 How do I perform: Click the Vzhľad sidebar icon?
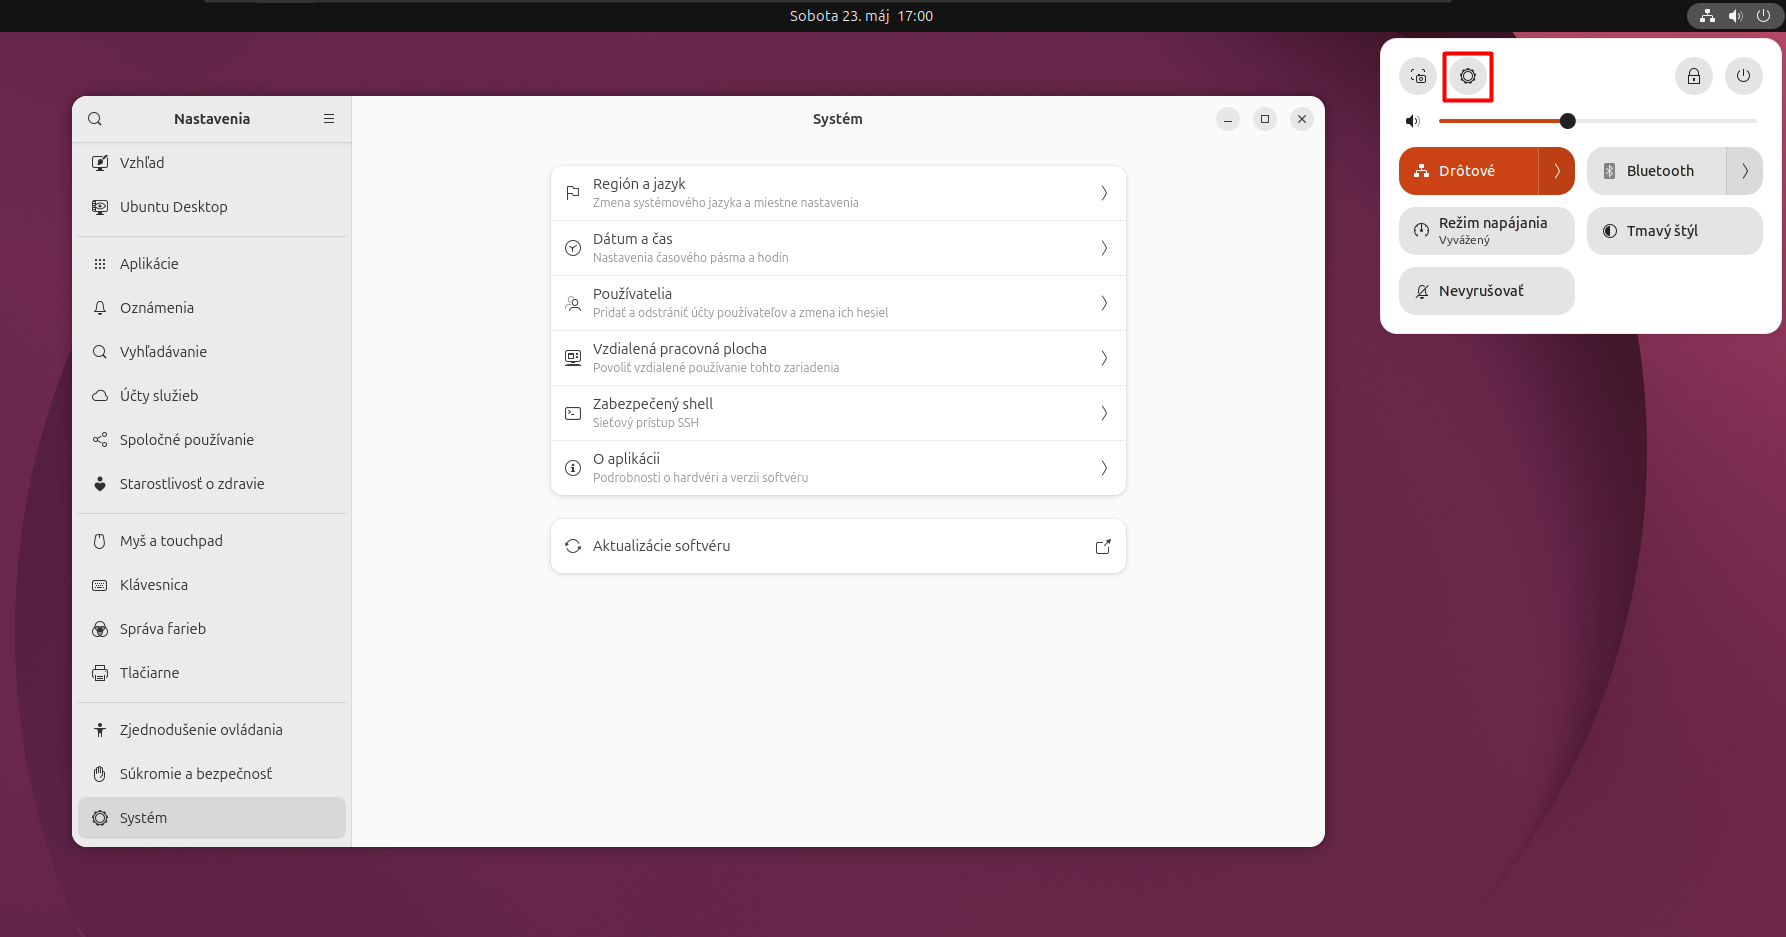click(x=100, y=163)
